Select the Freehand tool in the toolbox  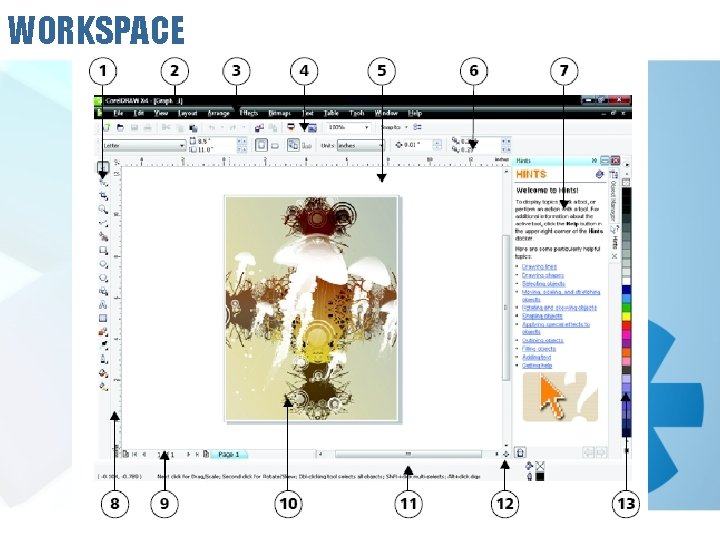click(104, 224)
